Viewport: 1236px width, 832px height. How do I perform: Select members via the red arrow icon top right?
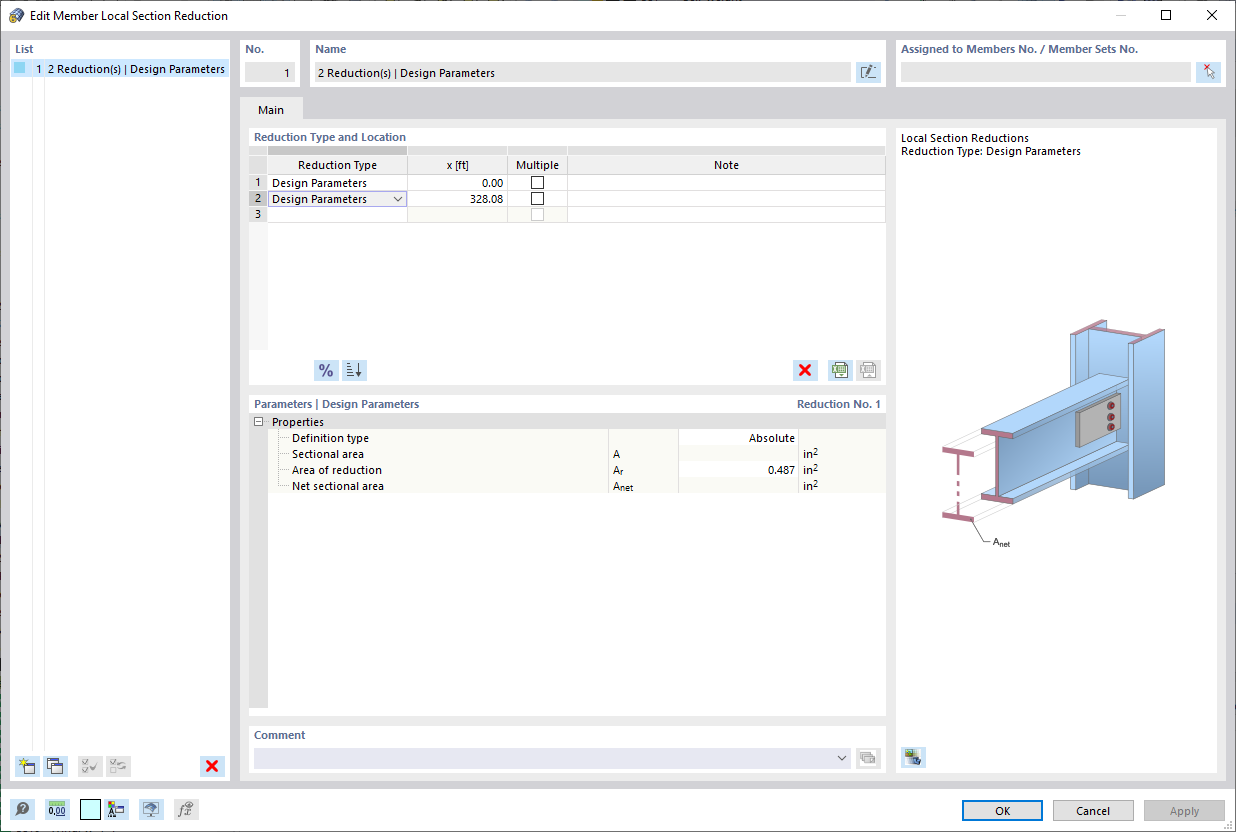(x=1208, y=71)
